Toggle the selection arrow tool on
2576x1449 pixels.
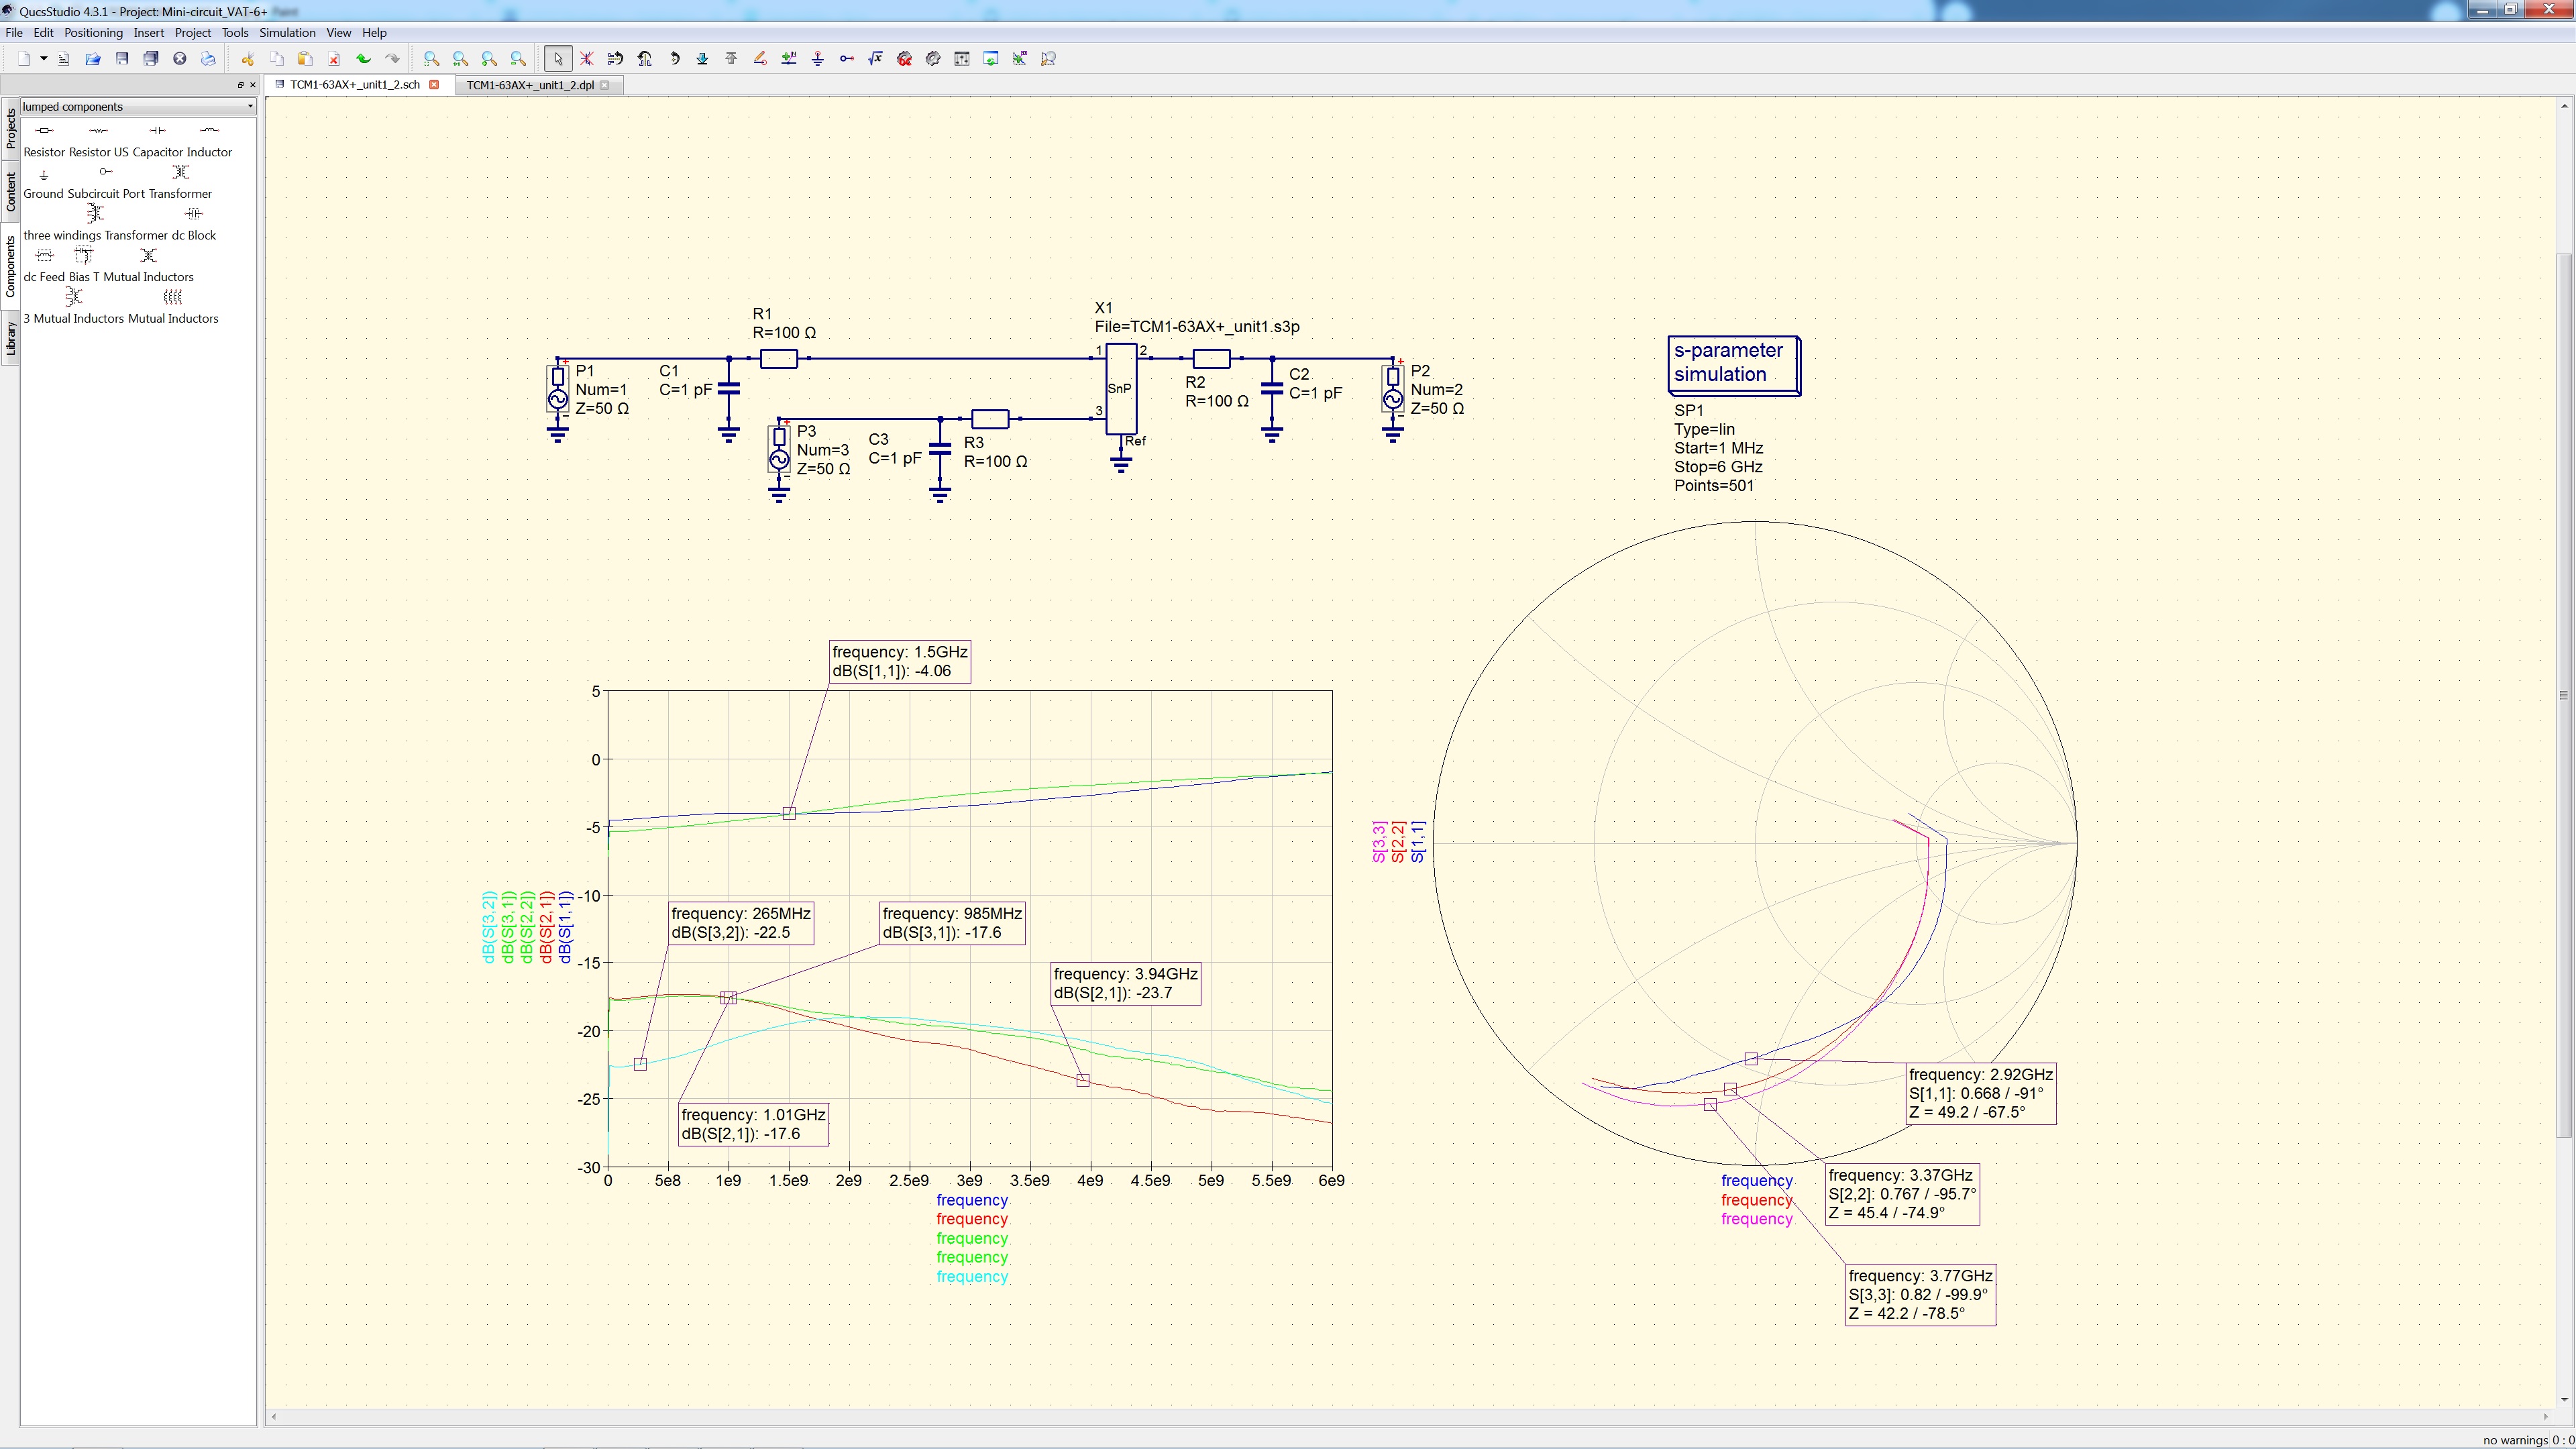(x=558, y=59)
